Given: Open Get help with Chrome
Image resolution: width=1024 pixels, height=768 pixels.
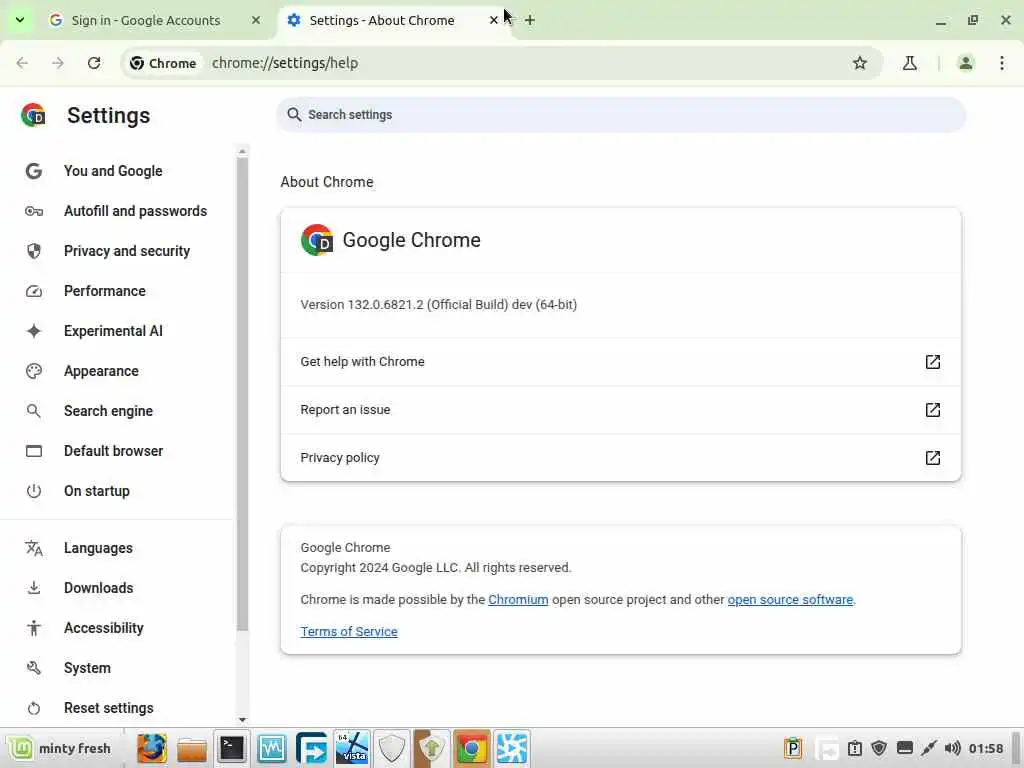Looking at the screenshot, I should [x=620, y=362].
